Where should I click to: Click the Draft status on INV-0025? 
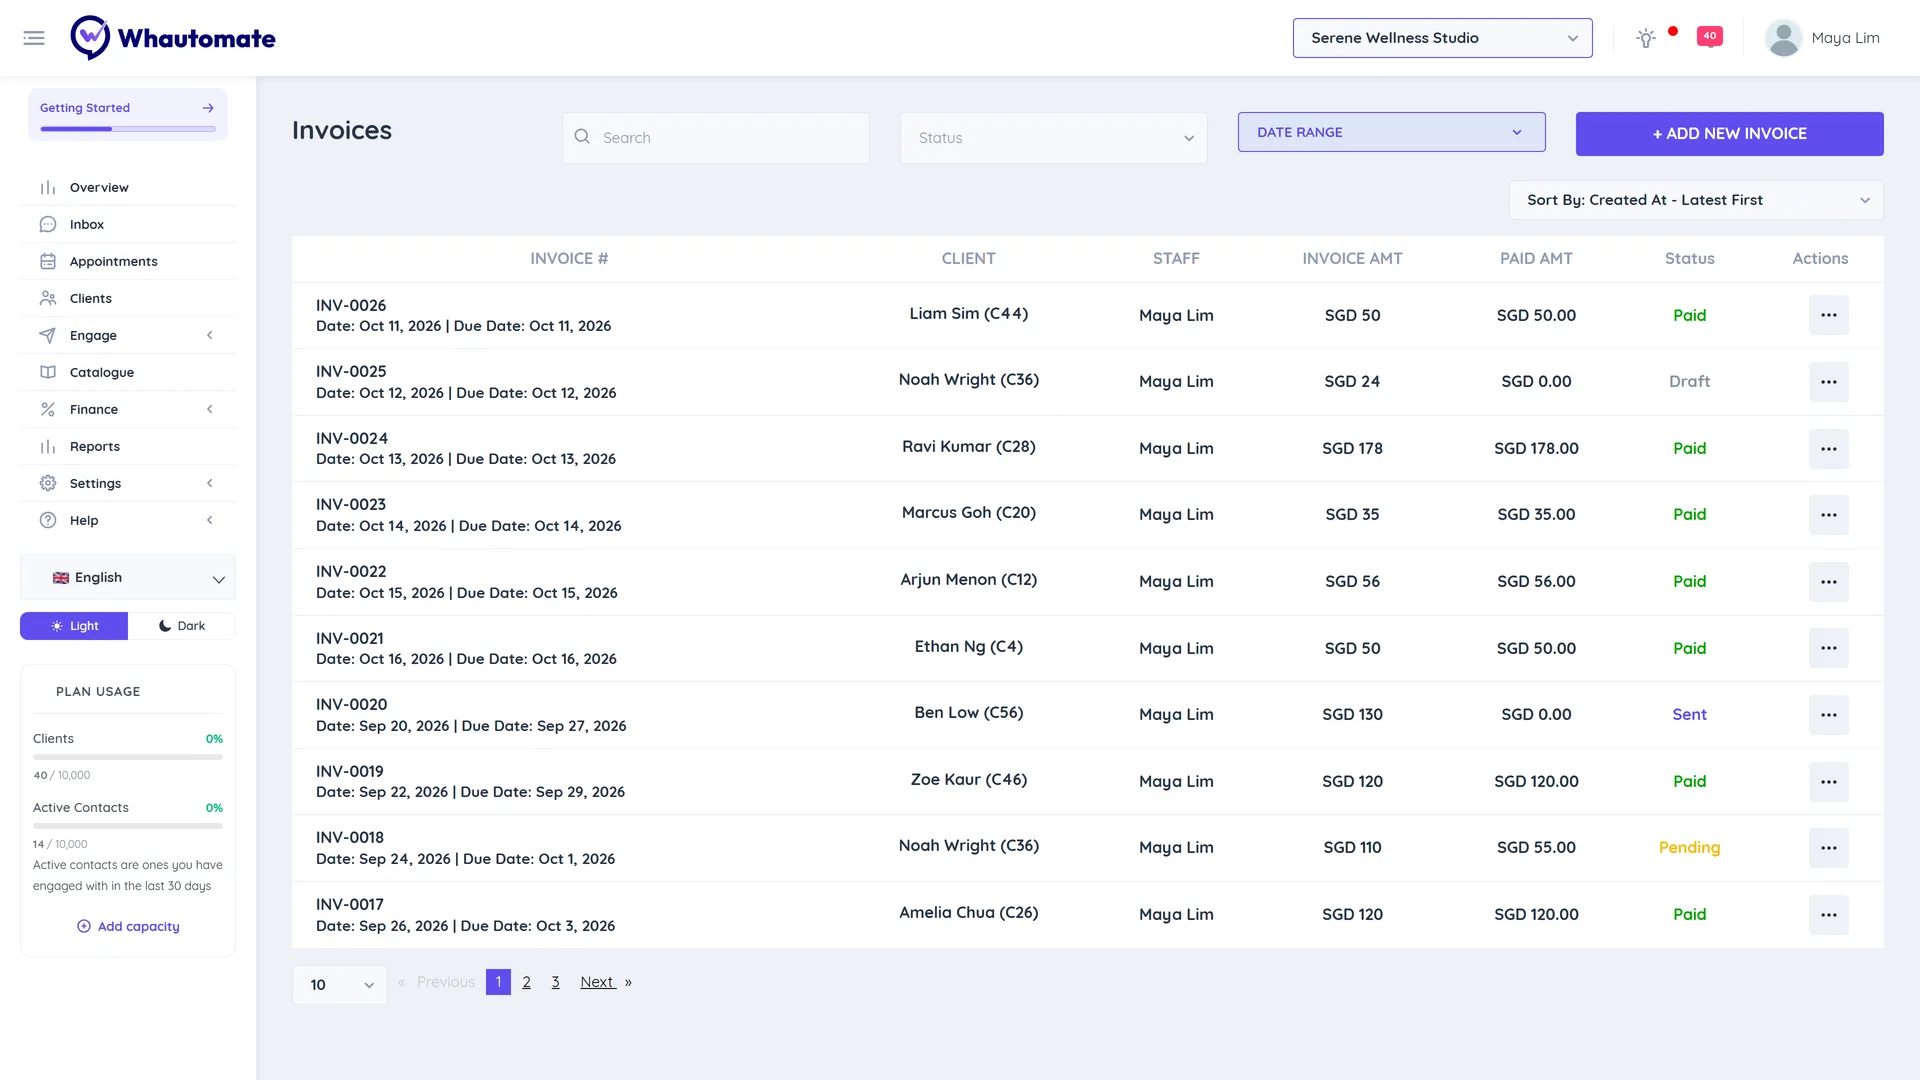(x=1689, y=382)
